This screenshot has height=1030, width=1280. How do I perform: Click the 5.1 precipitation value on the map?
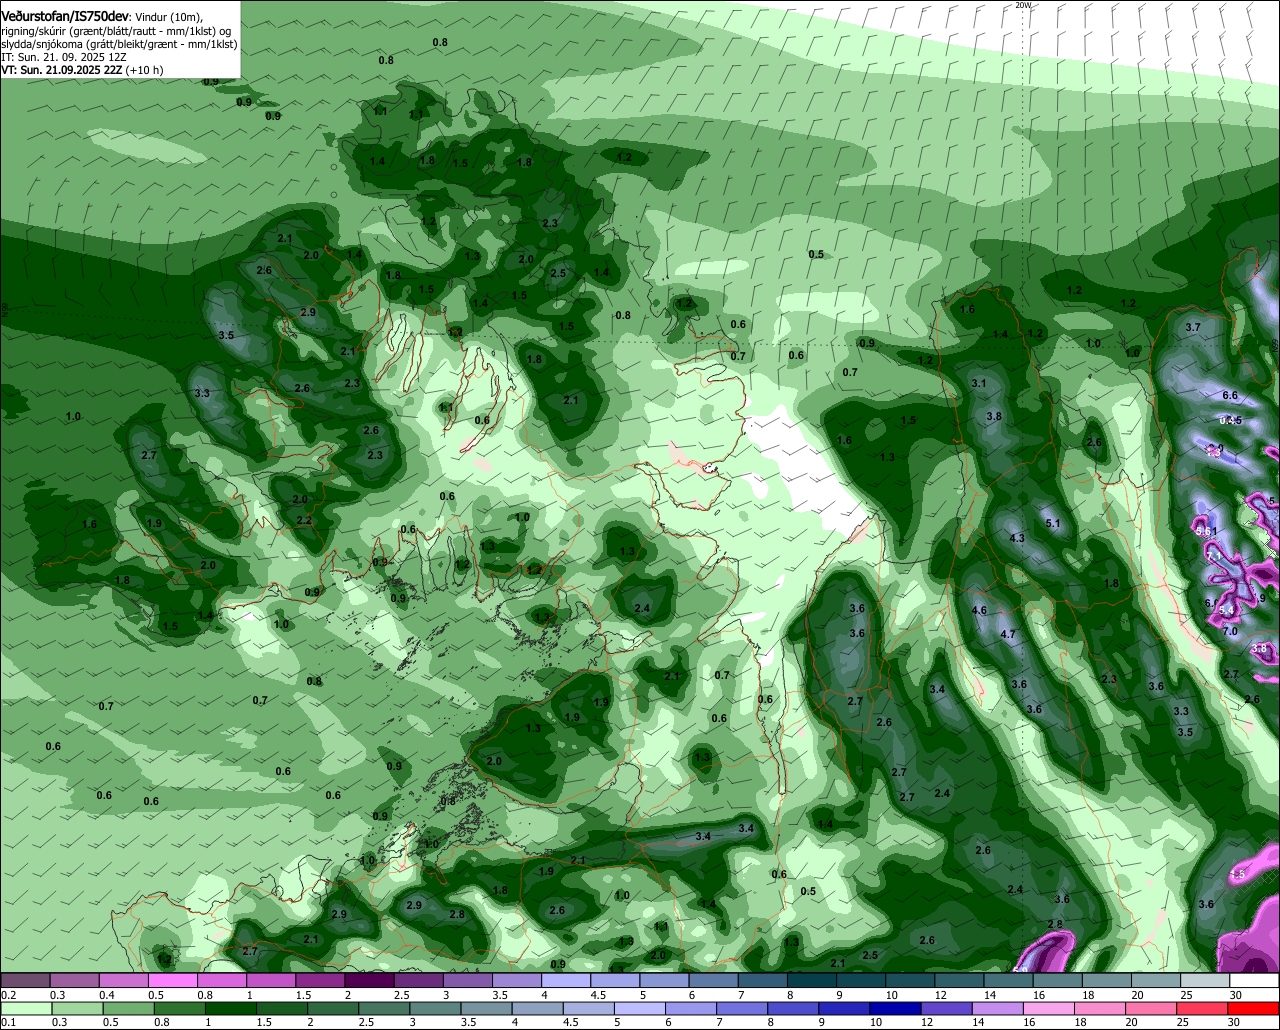click(x=1052, y=523)
